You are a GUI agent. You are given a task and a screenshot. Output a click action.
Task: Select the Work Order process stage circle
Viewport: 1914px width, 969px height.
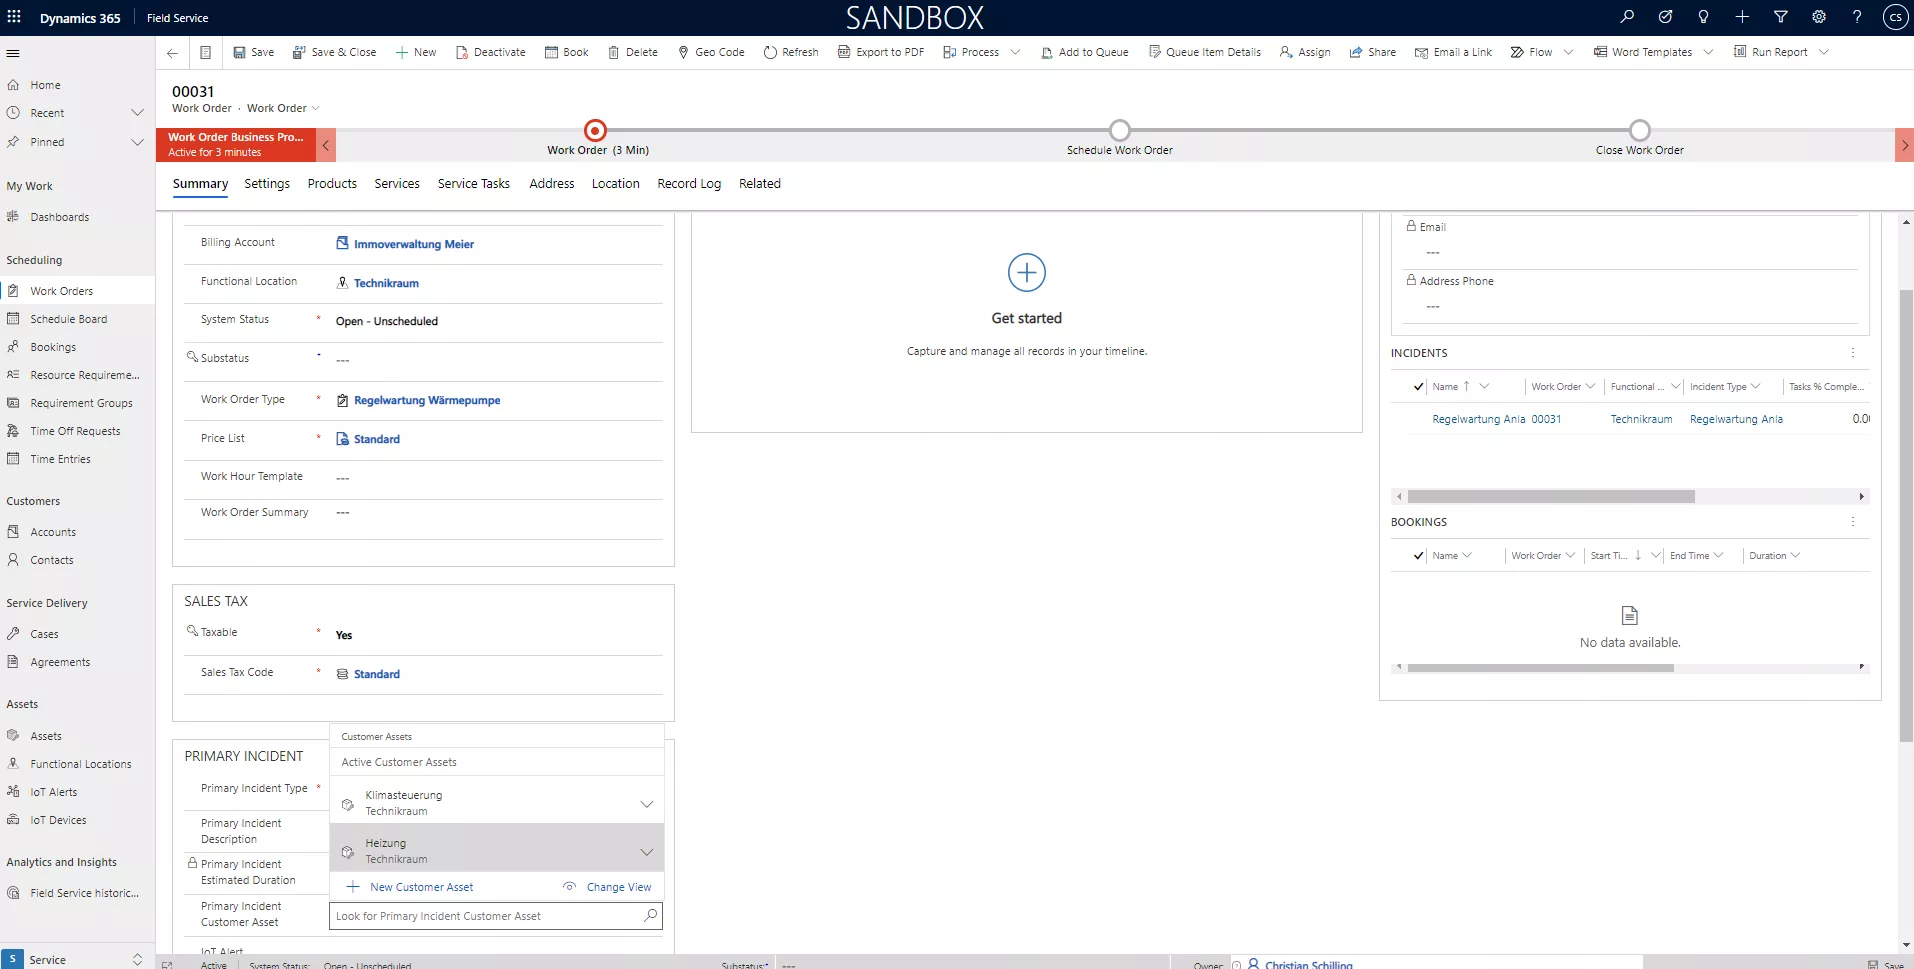(x=595, y=130)
